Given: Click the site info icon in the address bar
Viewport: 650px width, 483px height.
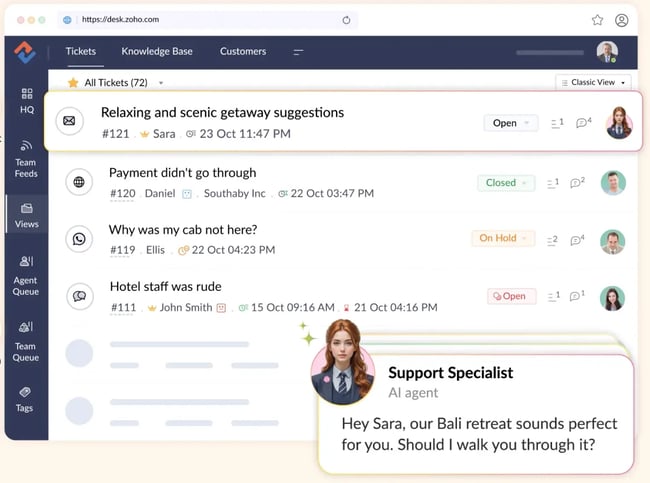Looking at the screenshot, I should (67, 19).
